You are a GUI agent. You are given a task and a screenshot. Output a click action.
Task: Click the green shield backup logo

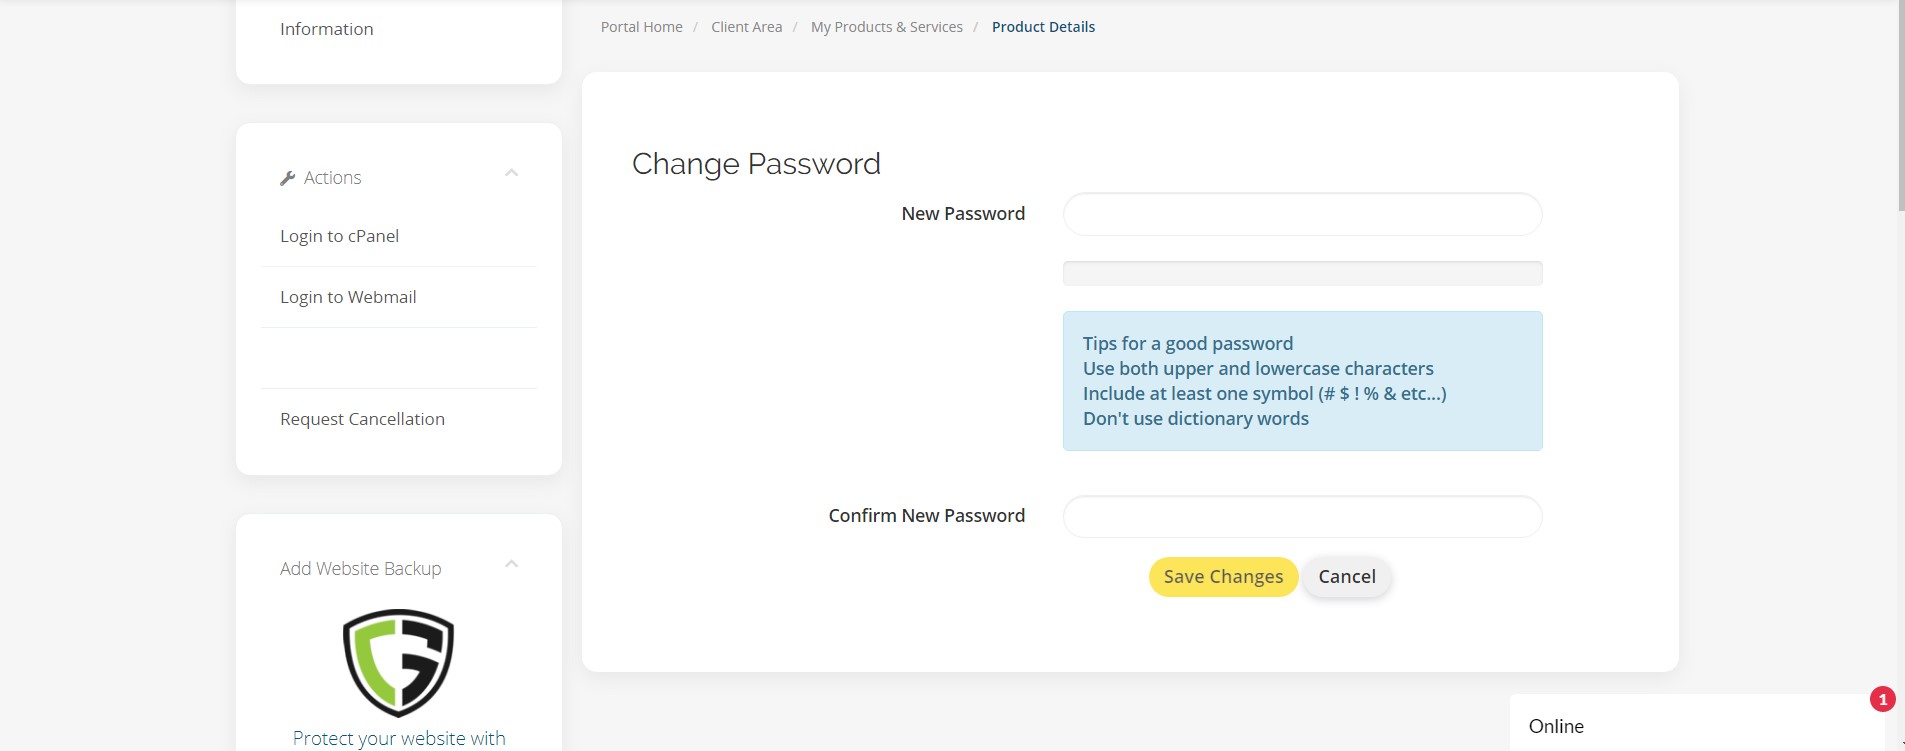tap(398, 663)
